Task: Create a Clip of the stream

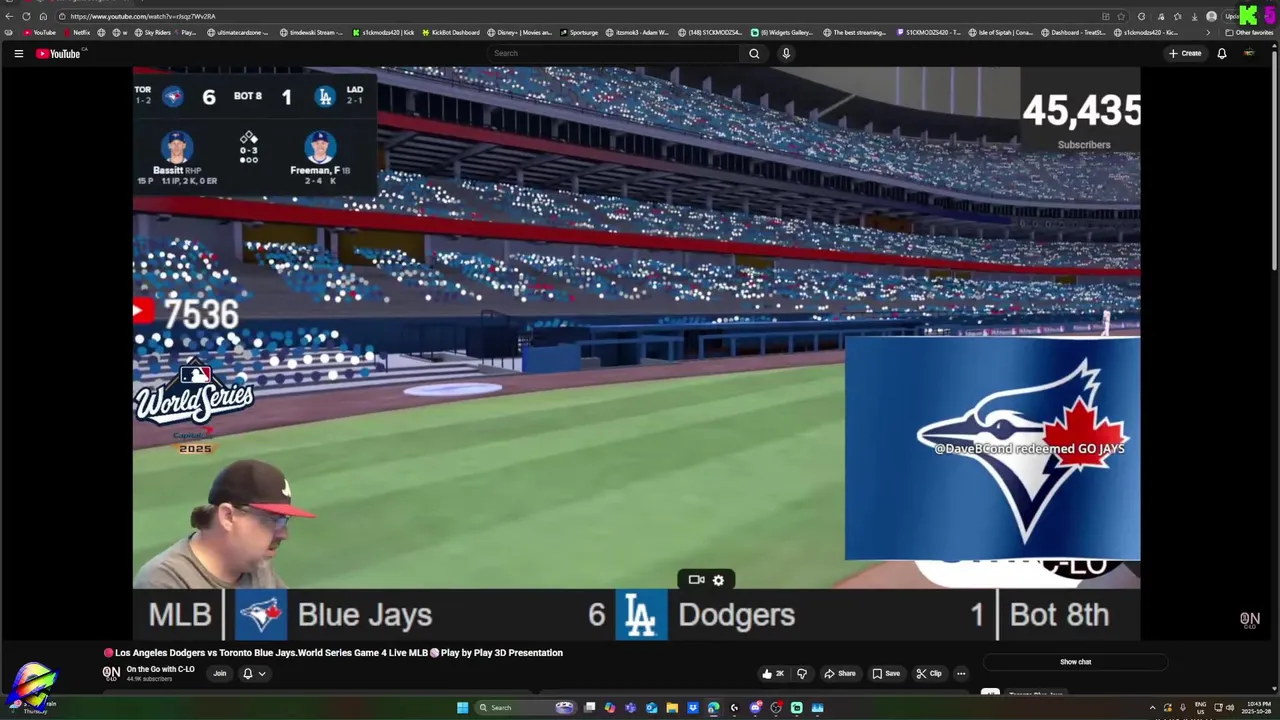Action: pyautogui.click(x=929, y=673)
